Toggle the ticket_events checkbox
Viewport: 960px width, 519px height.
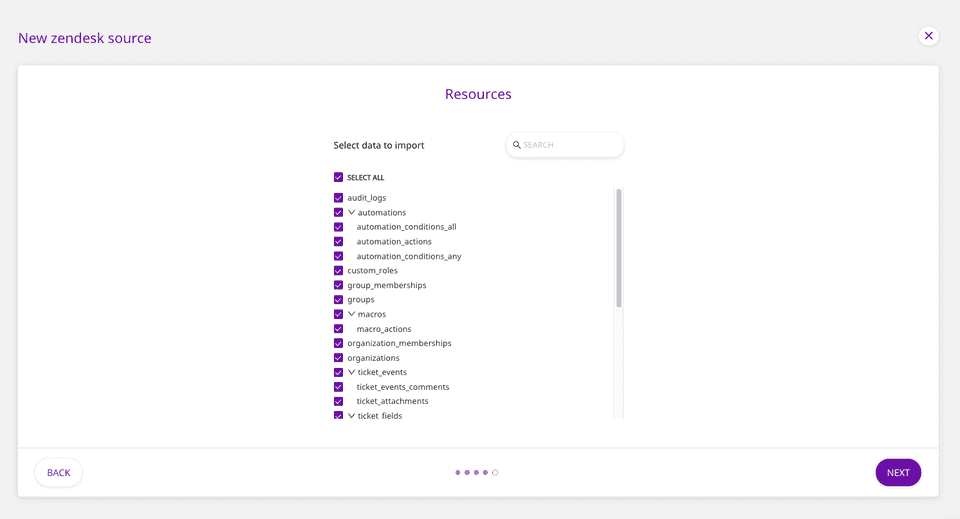click(338, 372)
